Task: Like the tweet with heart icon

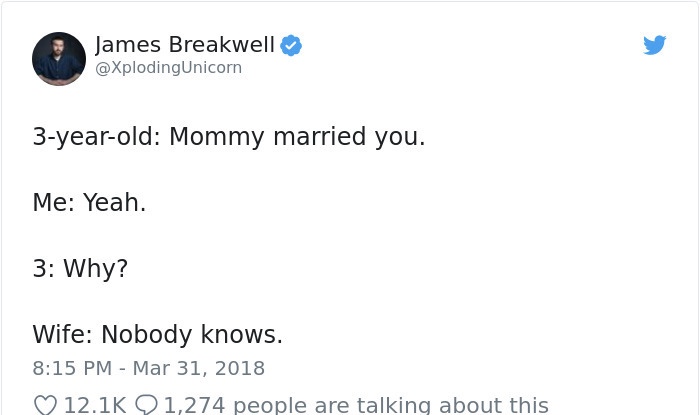Action: (x=46, y=405)
